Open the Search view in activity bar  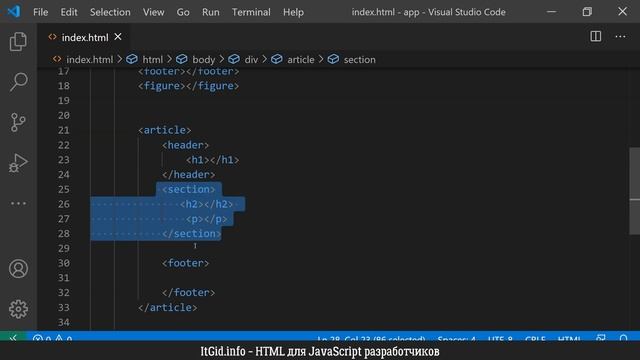[18, 82]
